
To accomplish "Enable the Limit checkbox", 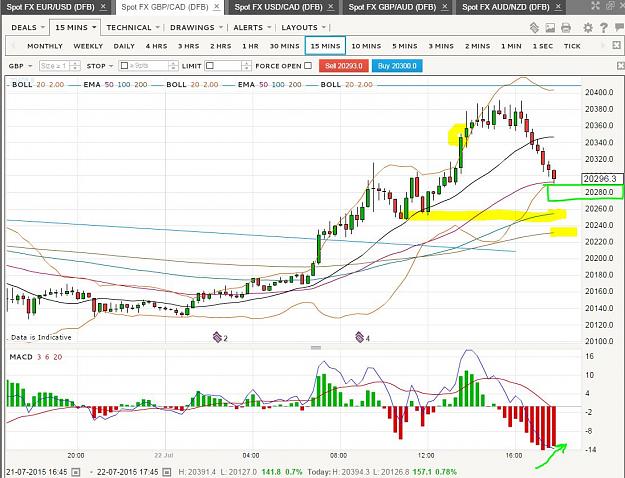I will click(x=210, y=65).
